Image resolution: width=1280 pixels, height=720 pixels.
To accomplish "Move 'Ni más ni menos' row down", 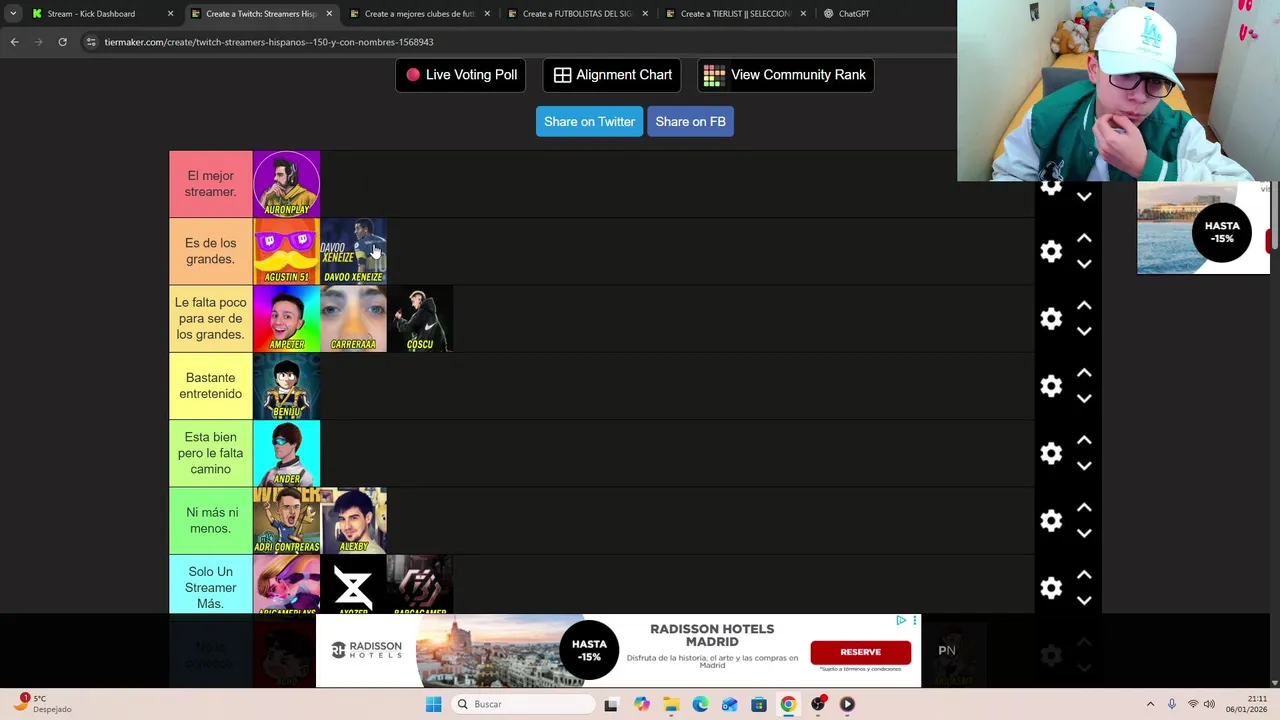I will tap(1084, 533).
